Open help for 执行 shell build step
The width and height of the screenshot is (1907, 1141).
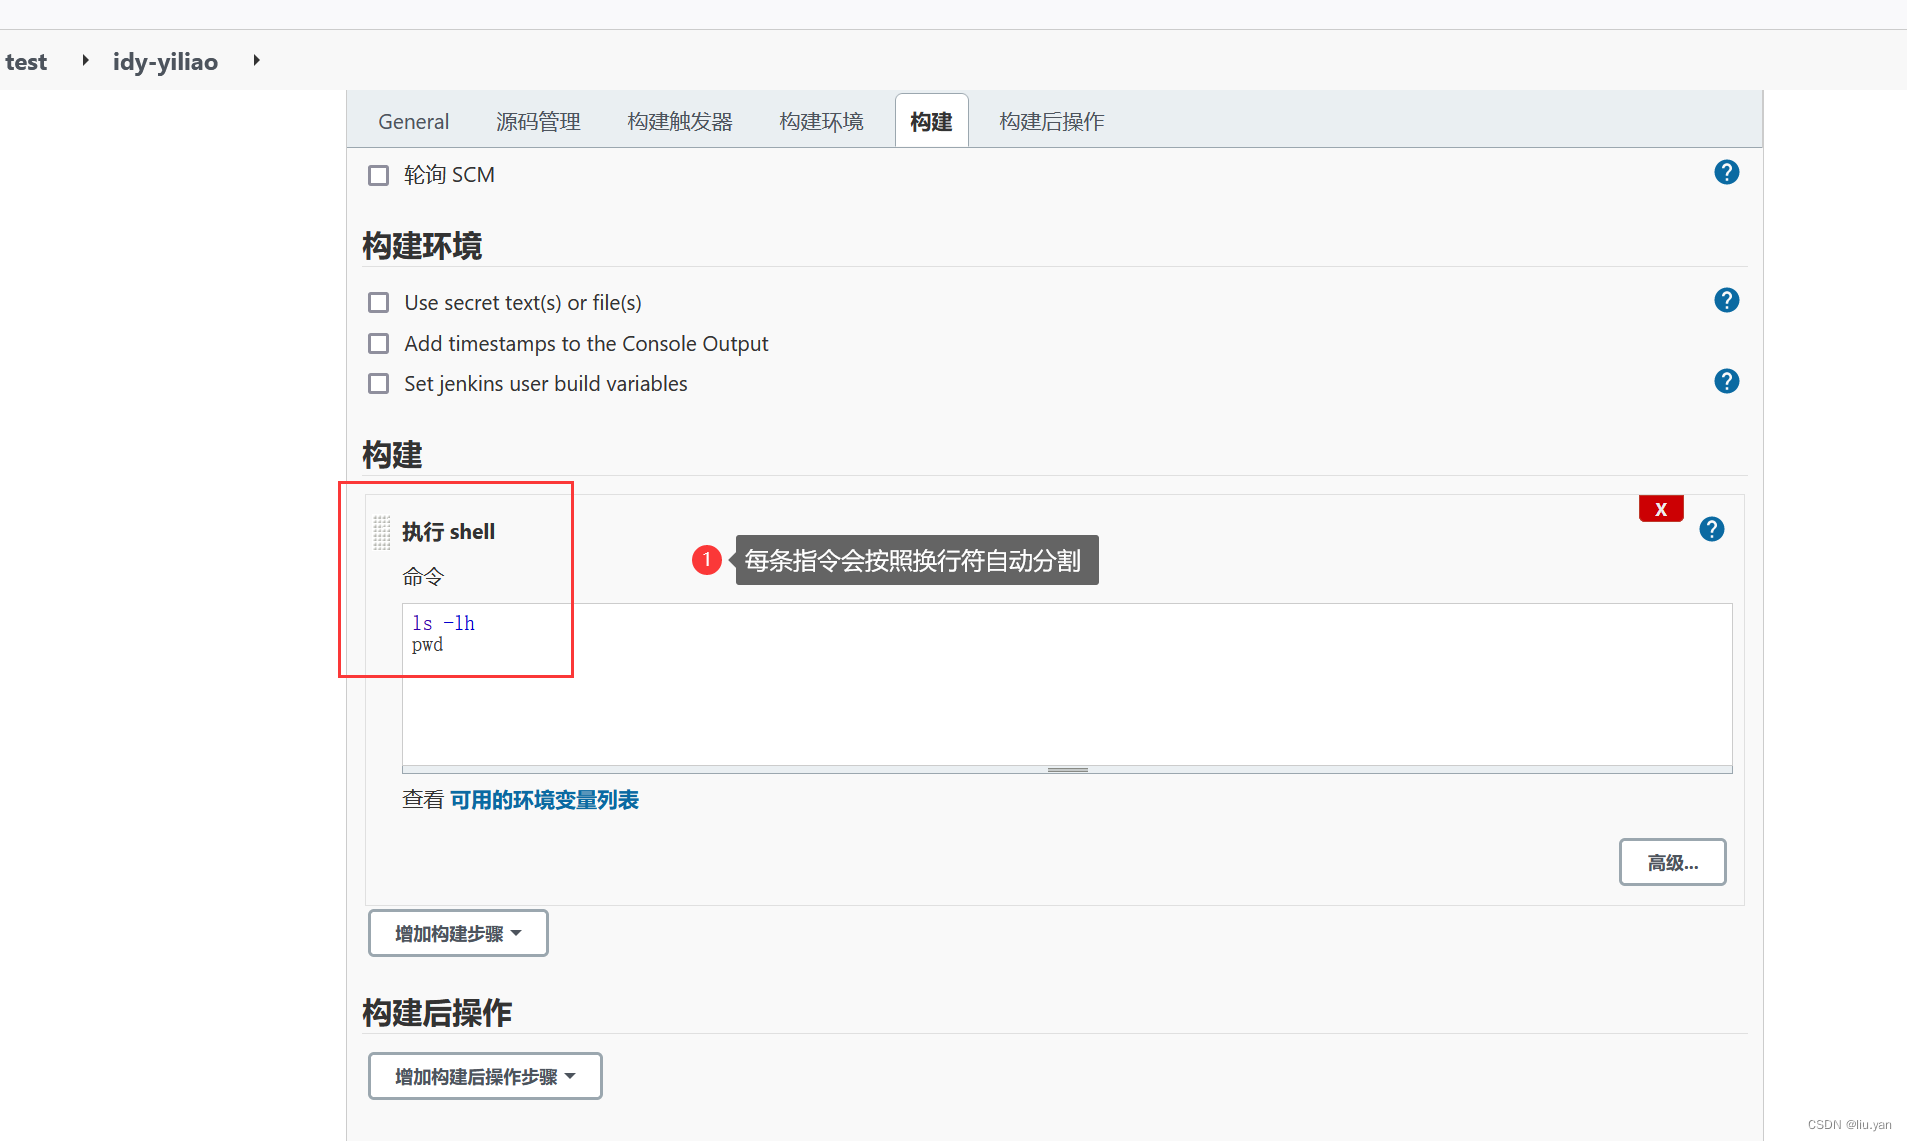coord(1711,529)
